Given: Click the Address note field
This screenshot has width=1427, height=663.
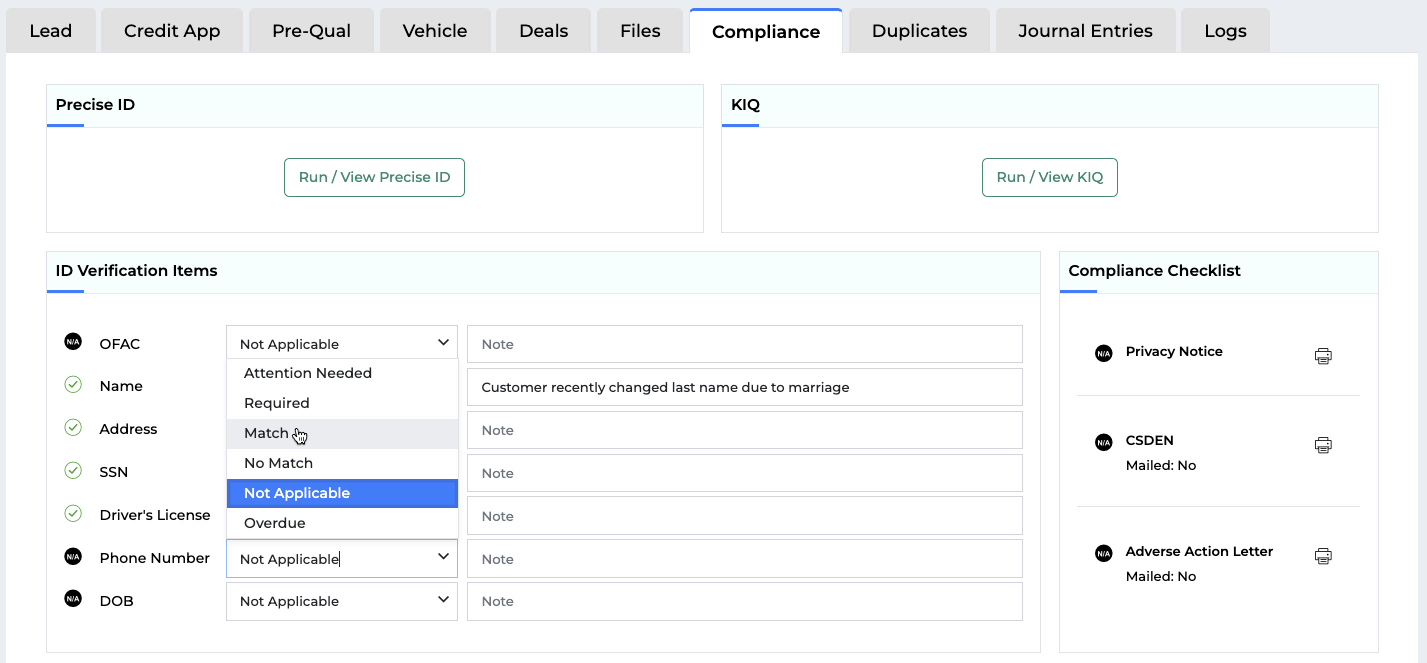Looking at the screenshot, I should [745, 430].
